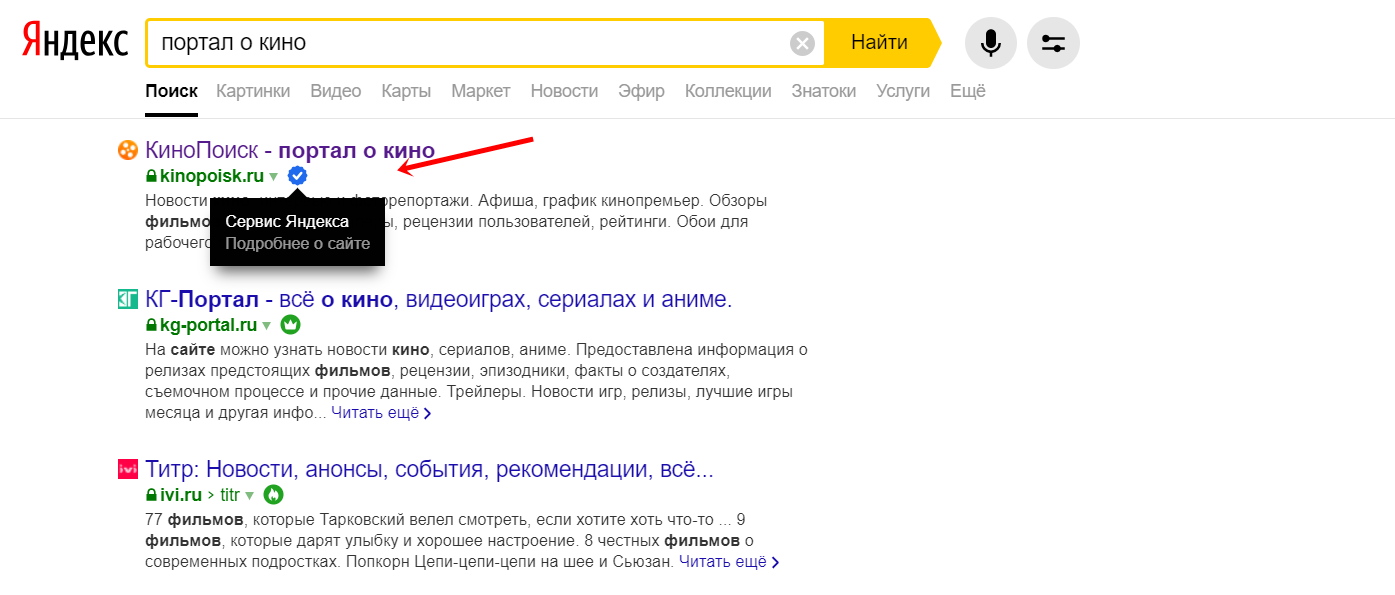Screen dimensions: 1395x595
Task: Click green flame badge beside ivi.ru titr
Action: click(273, 494)
